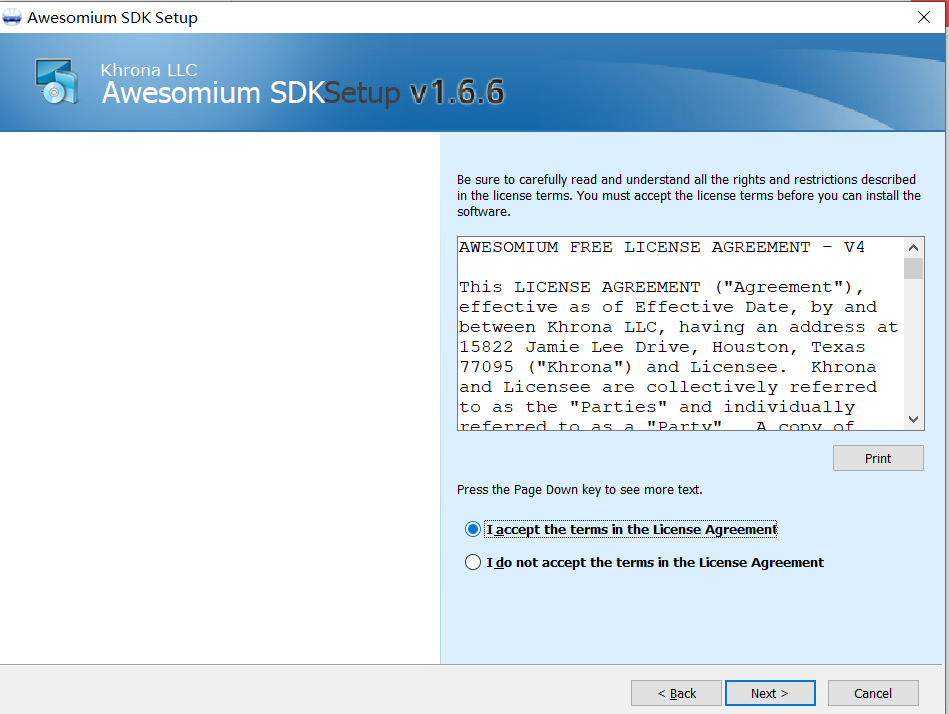The height and width of the screenshot is (714, 949).
Task: Click the 'Be sure to carefully read' instruction text
Action: (x=689, y=195)
